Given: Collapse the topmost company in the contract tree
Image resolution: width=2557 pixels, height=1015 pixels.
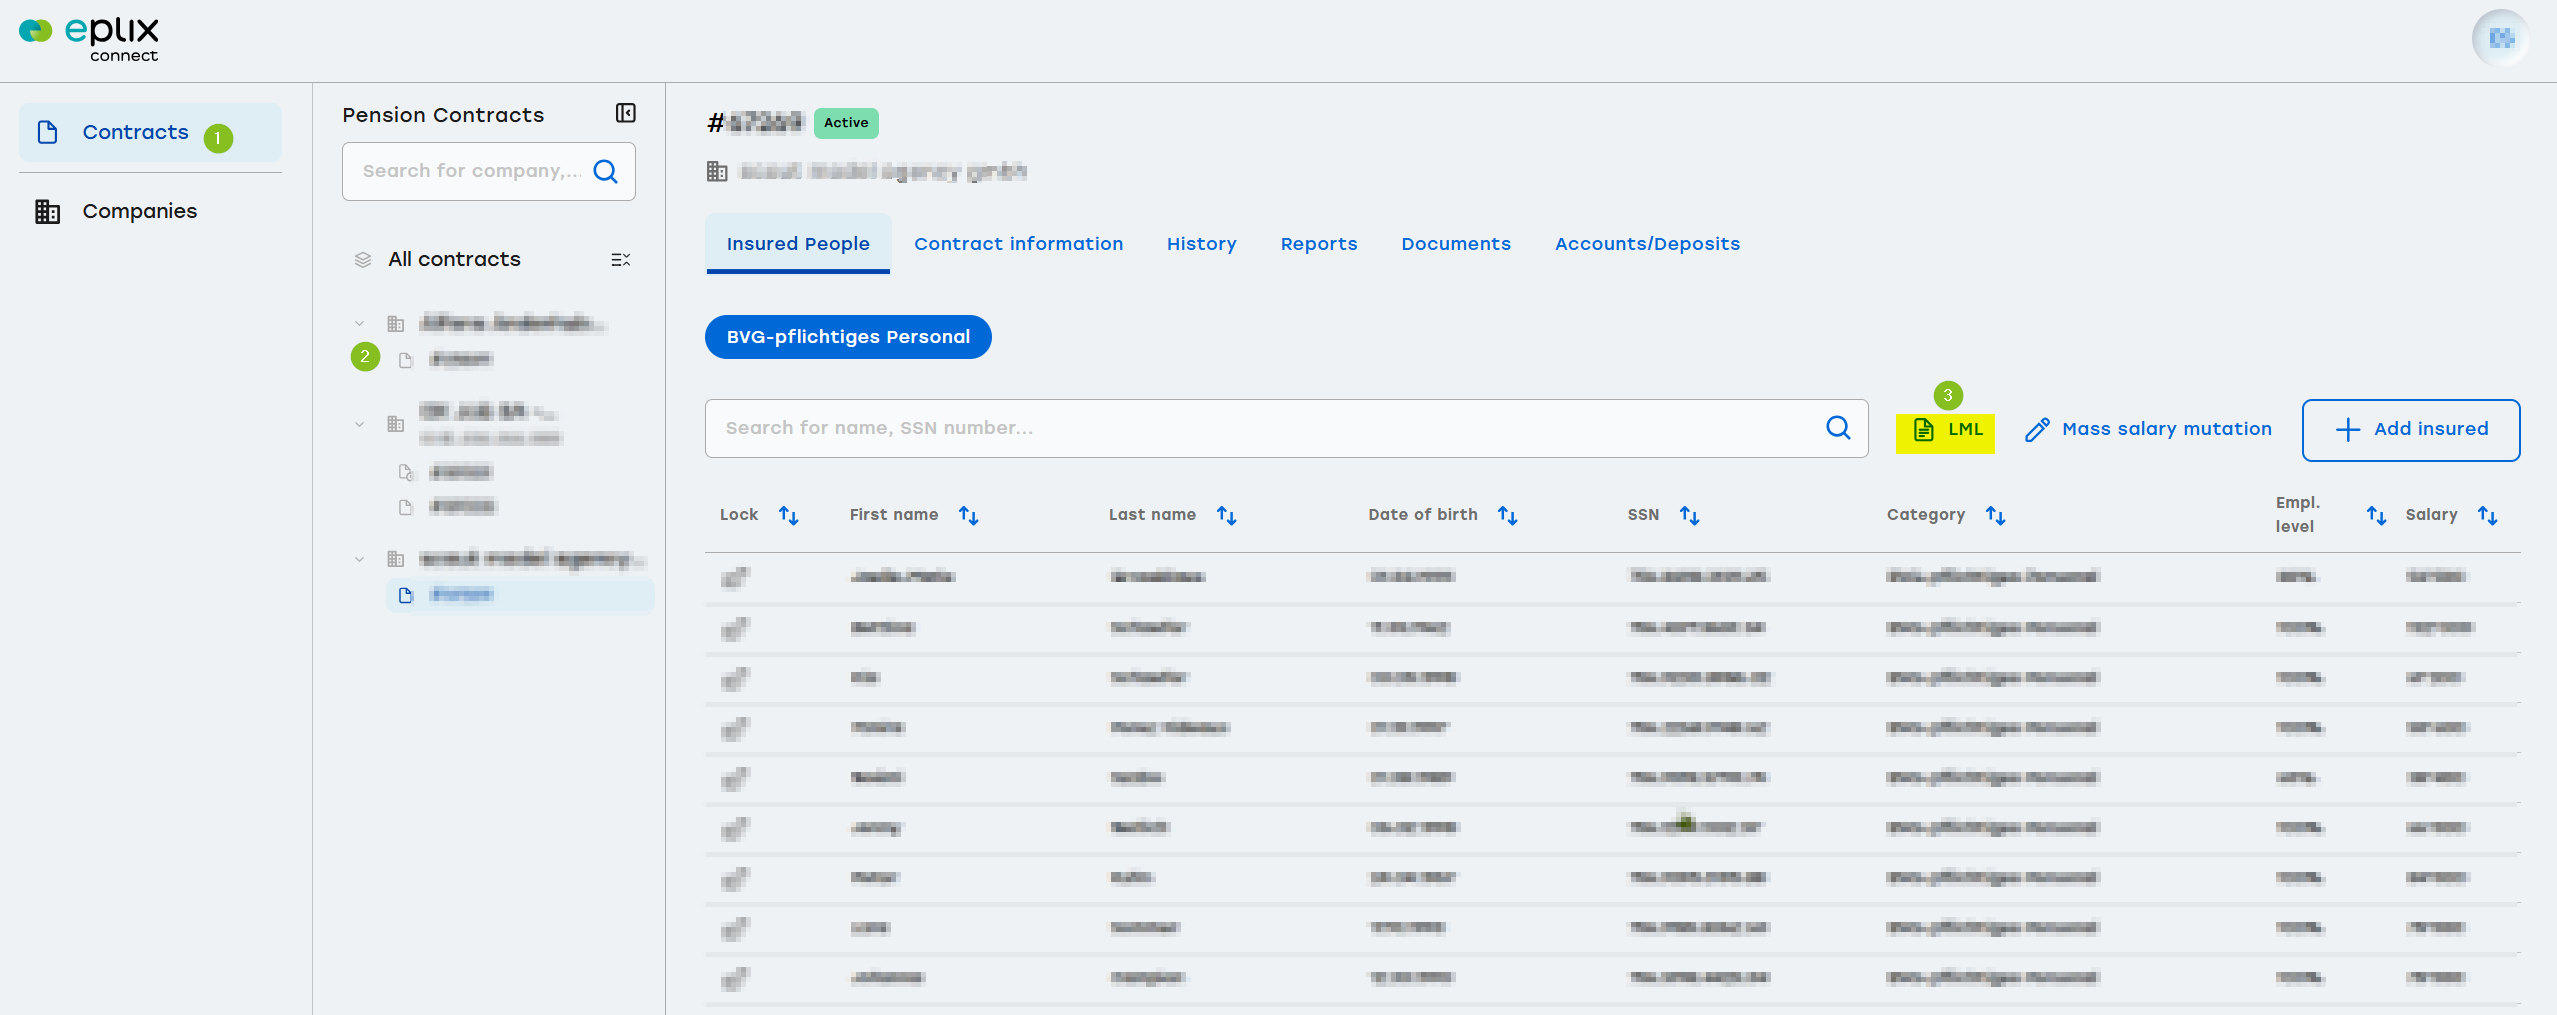Looking at the screenshot, I should (360, 323).
